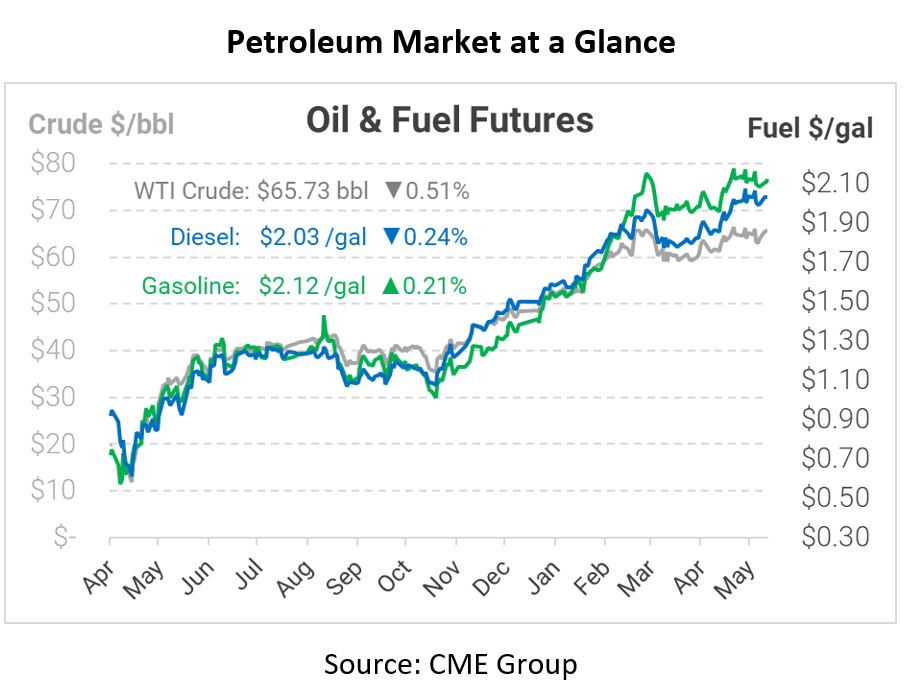This screenshot has width=907, height=687.
Task: Click the Petroleum Market at a Glance heading
Action: coord(450,41)
